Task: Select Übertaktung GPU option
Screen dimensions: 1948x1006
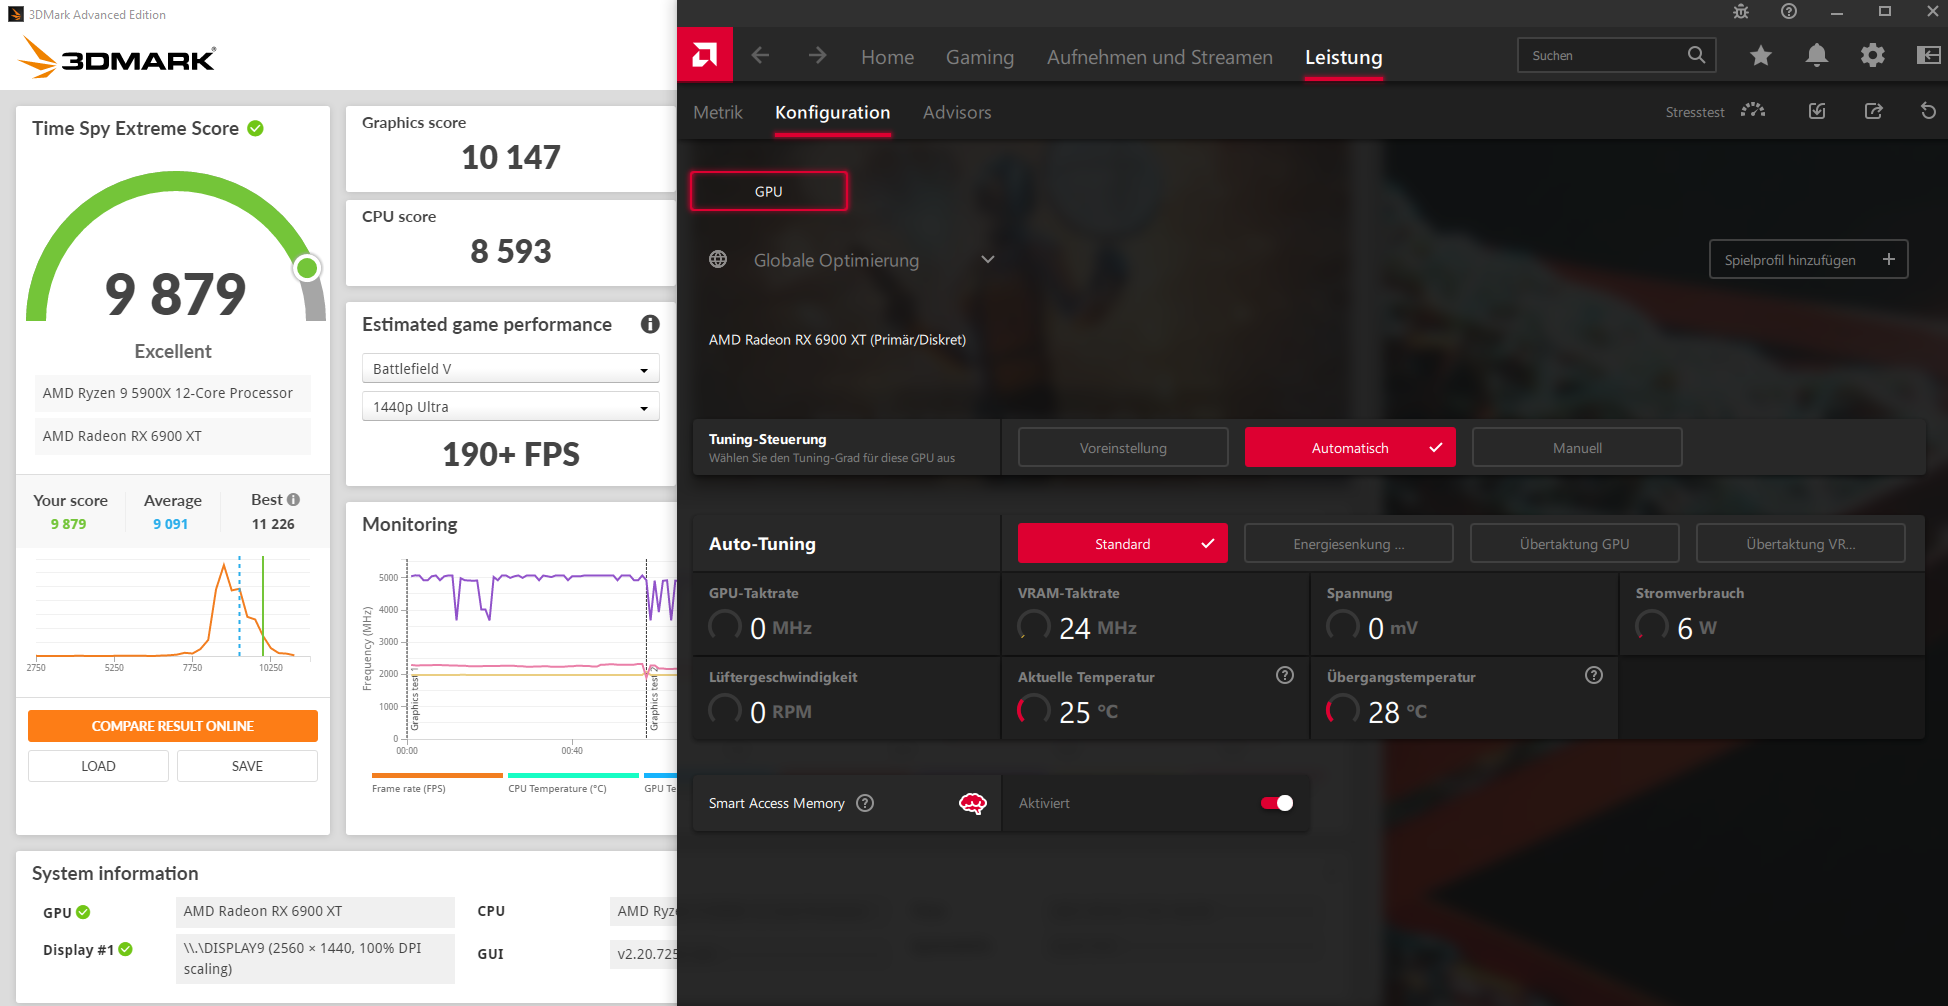Action: coord(1575,543)
